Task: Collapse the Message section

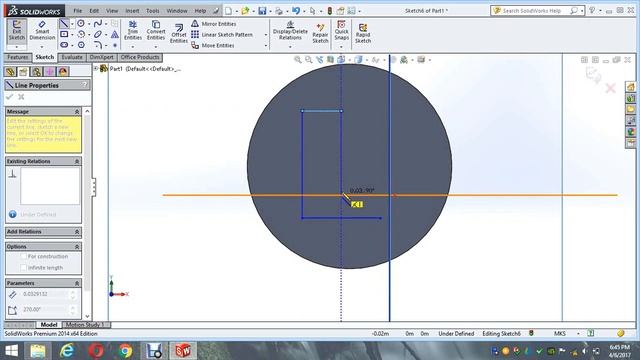Action: (x=77, y=111)
